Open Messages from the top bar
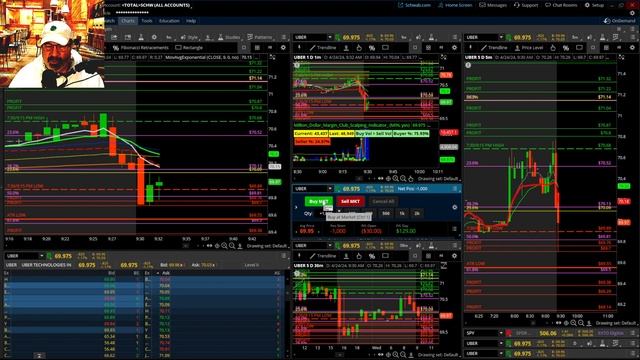 [493, 5]
